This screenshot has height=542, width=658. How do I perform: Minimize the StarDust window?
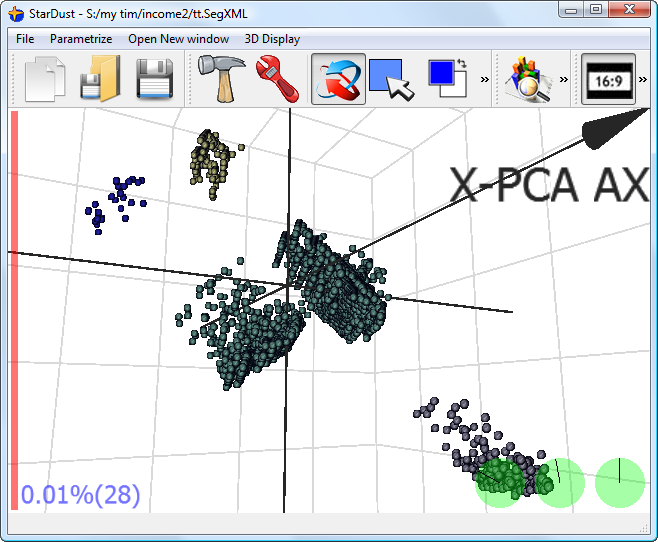571,10
